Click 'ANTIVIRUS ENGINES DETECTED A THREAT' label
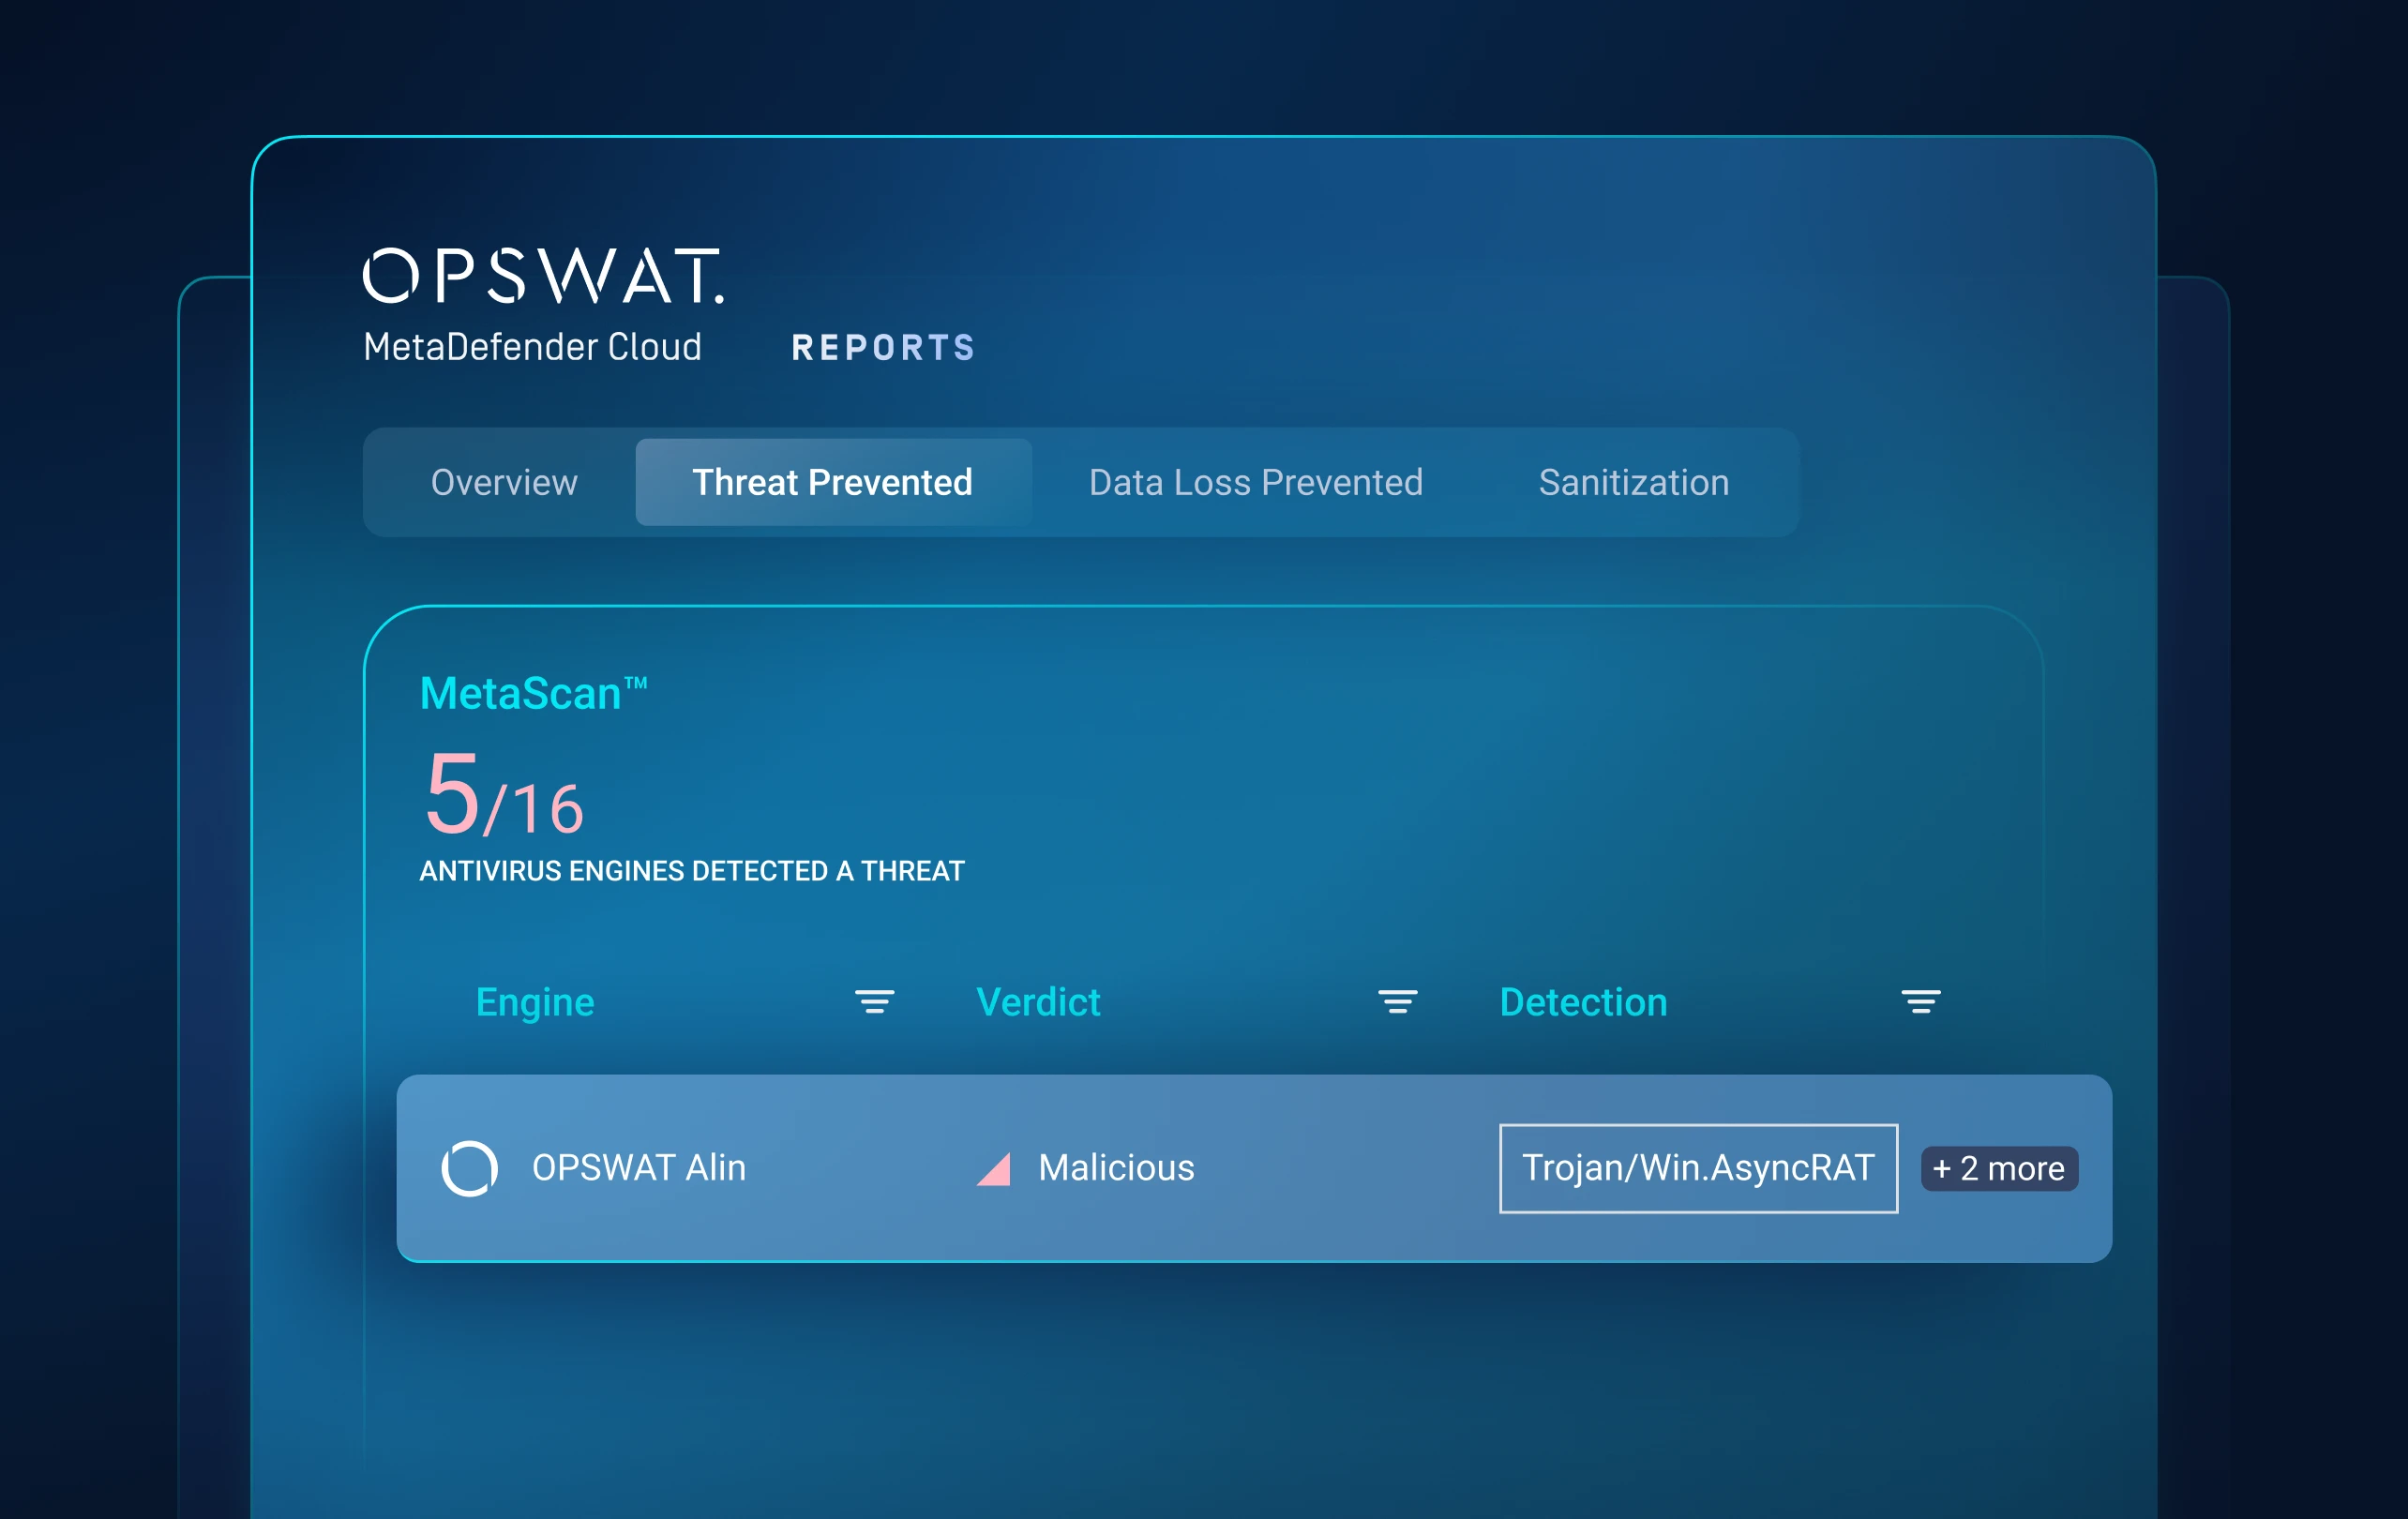The image size is (2408, 1519). (x=692, y=871)
